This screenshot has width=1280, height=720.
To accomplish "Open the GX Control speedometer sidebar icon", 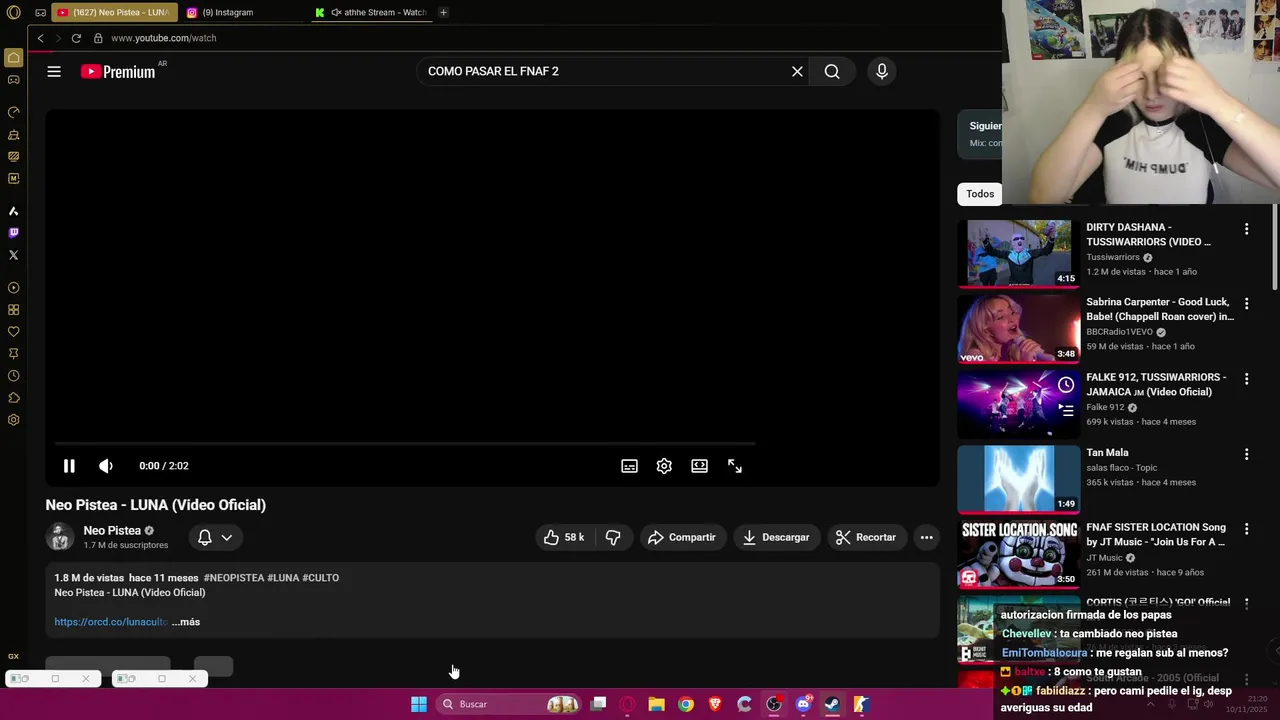I will (x=13, y=112).
